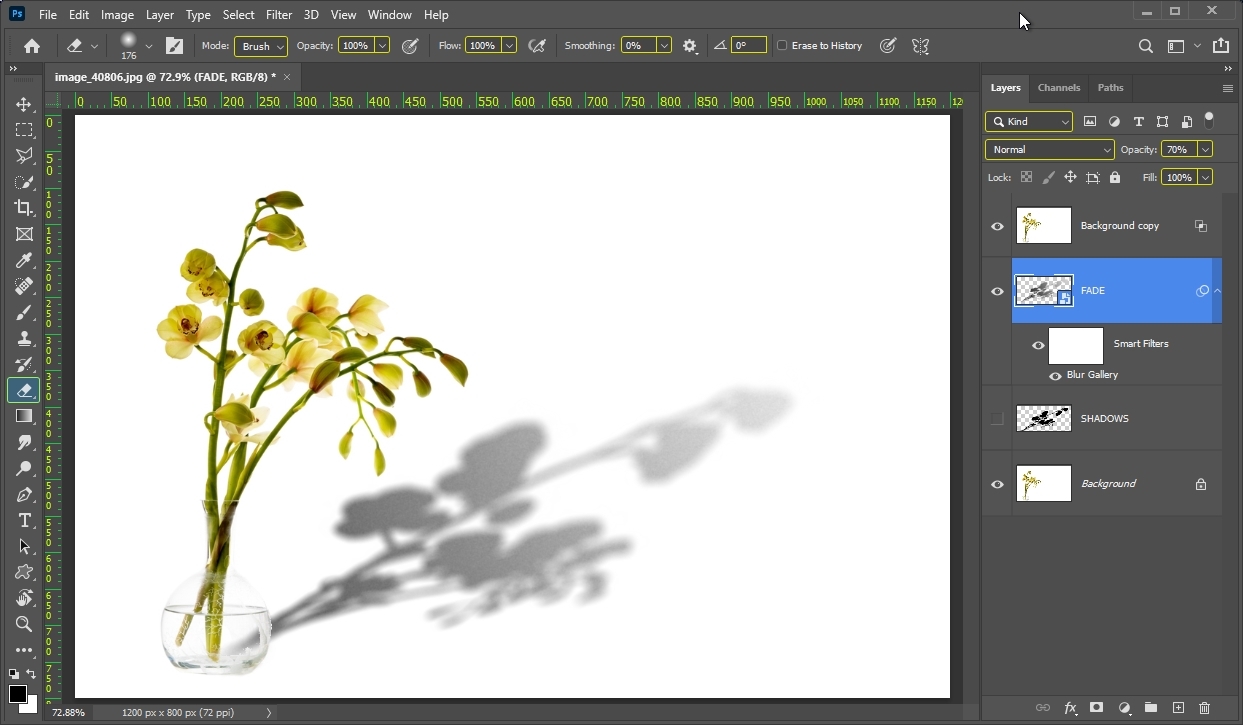Click the brush angle input field

[749, 46]
